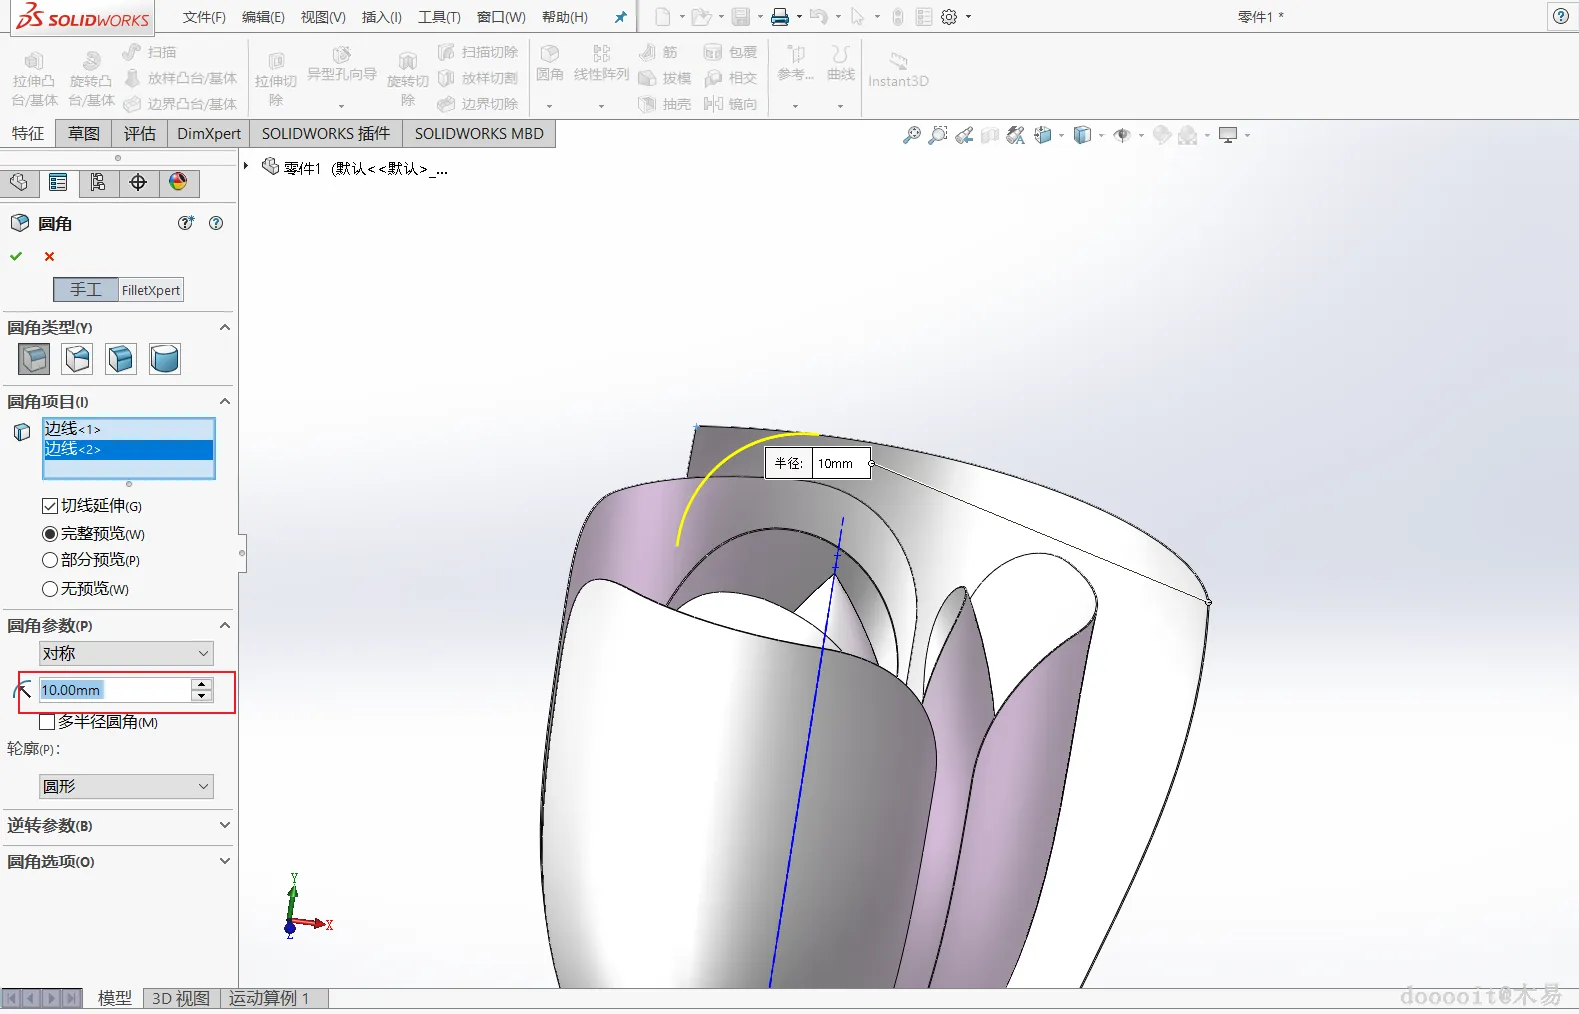Click the Zoom to Fit magnifier icon

911,135
